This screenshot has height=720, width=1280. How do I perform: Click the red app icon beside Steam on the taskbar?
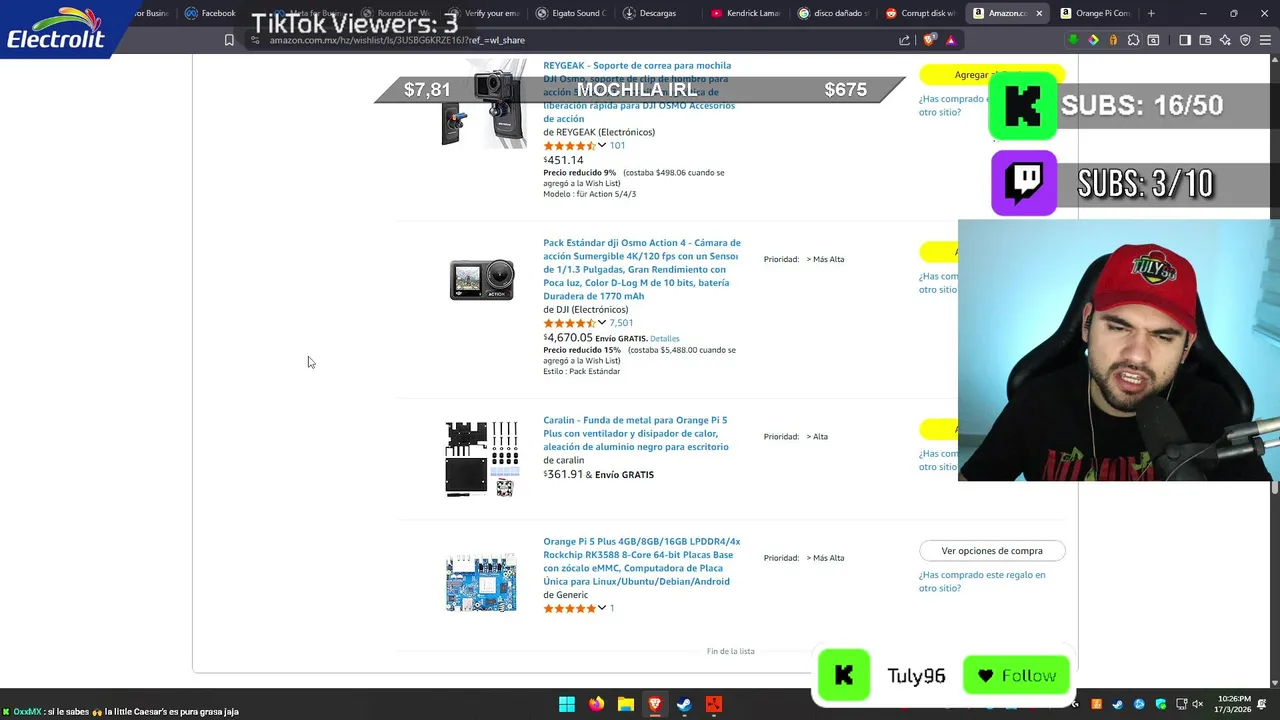coord(713,704)
